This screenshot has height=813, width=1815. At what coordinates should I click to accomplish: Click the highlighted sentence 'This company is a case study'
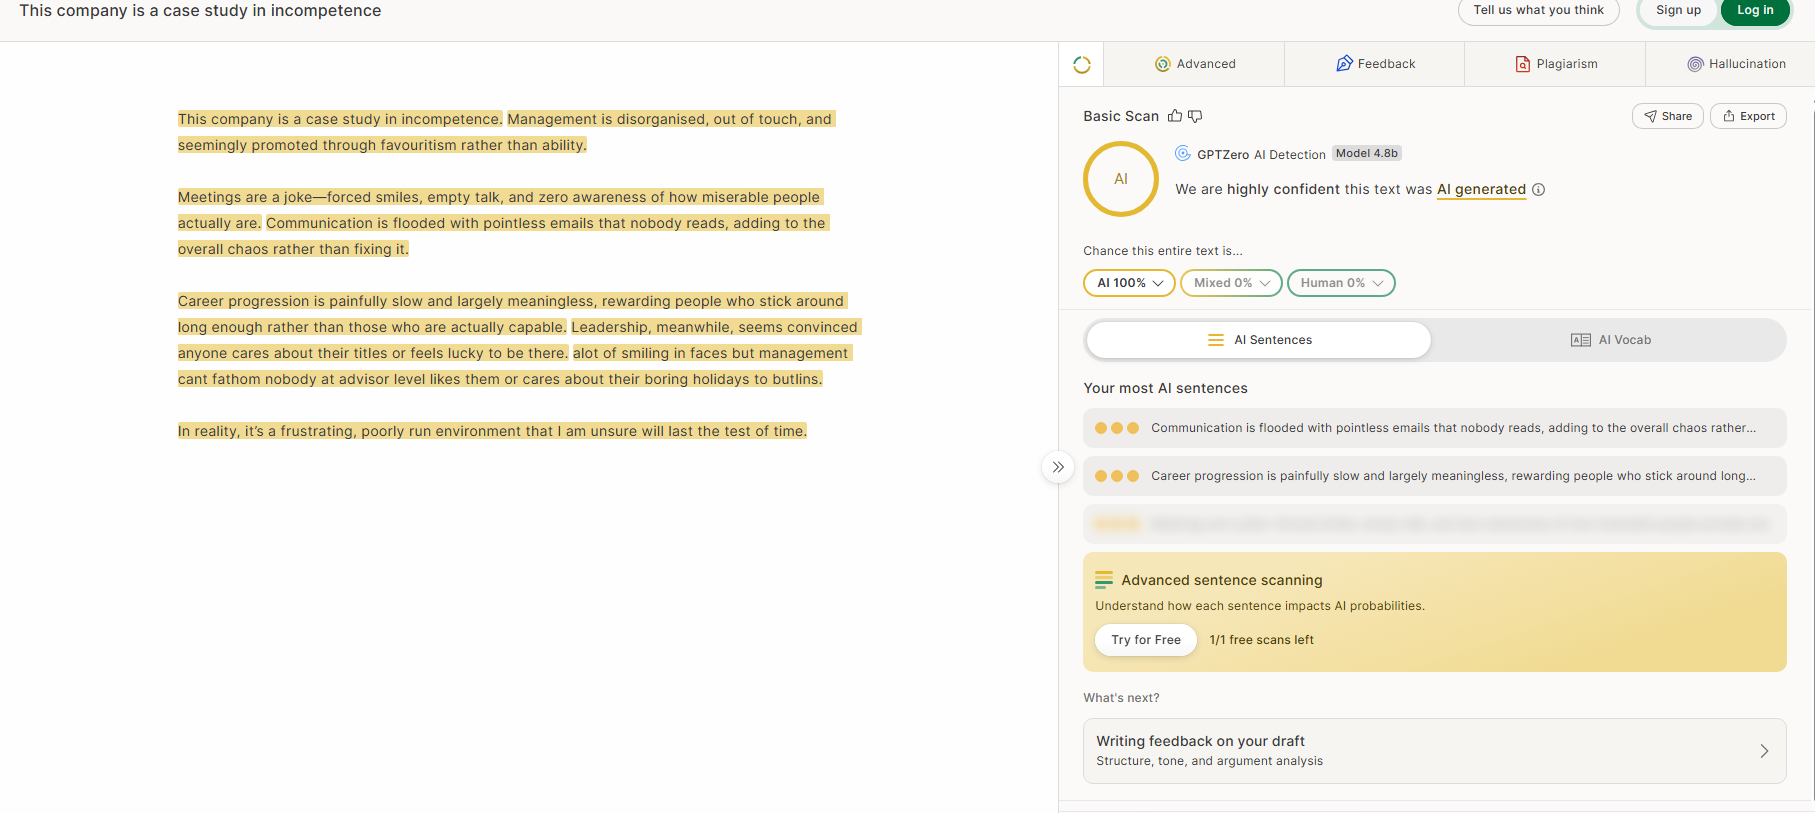click(340, 119)
